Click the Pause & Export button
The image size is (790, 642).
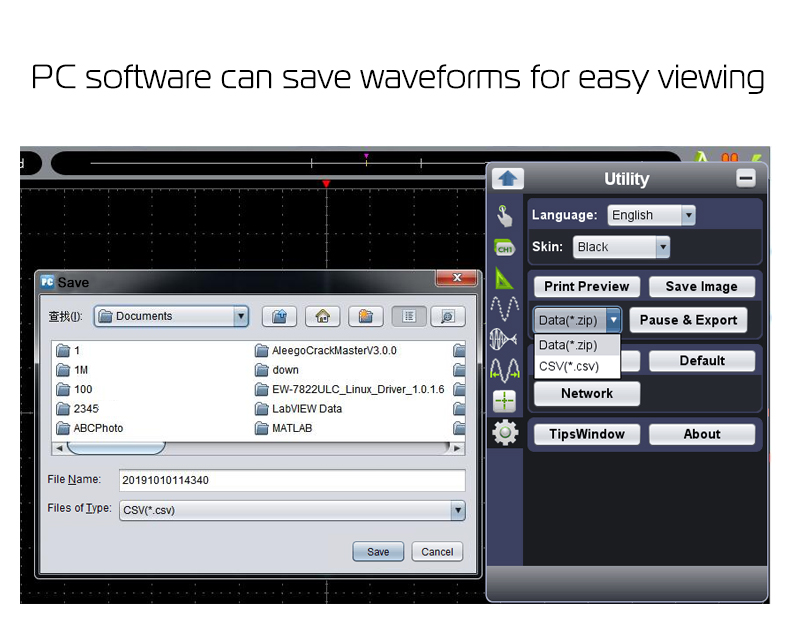coord(688,320)
